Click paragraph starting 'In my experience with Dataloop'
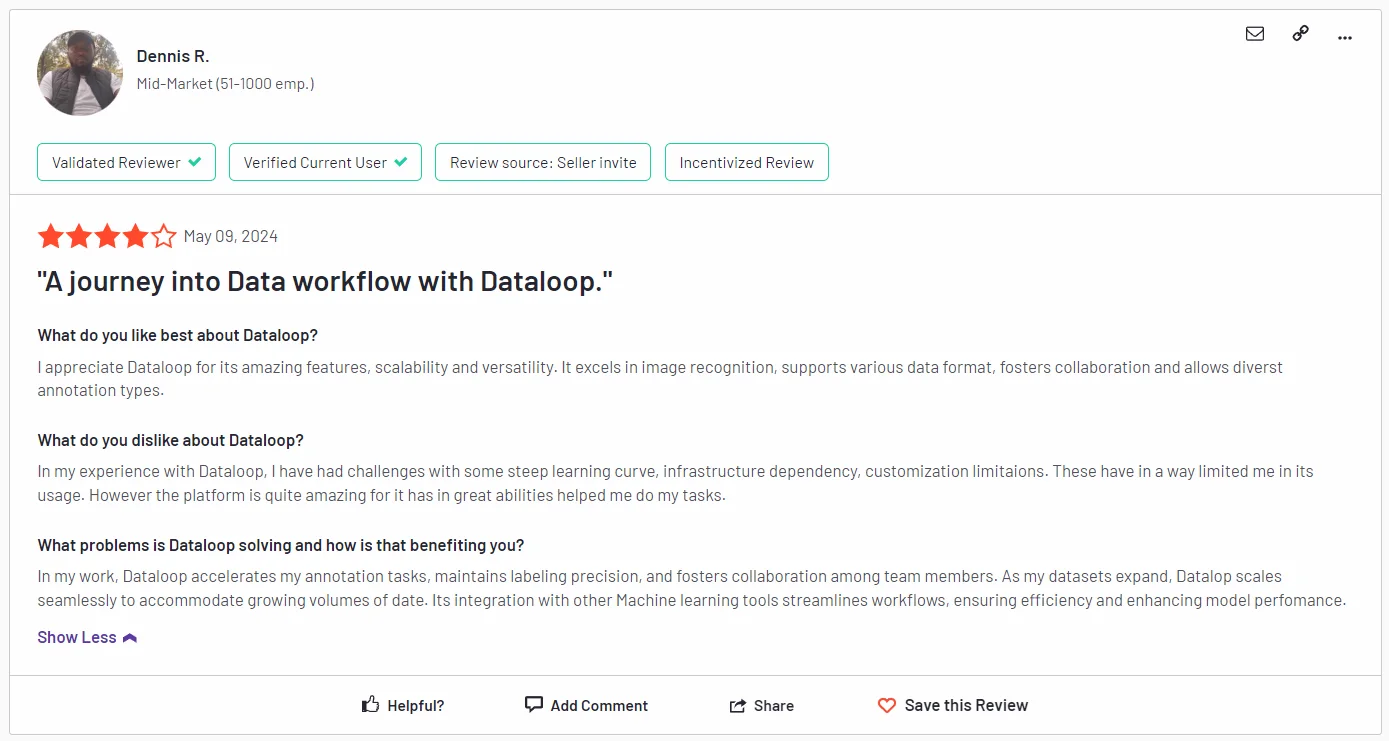1389x741 pixels. (x=675, y=483)
